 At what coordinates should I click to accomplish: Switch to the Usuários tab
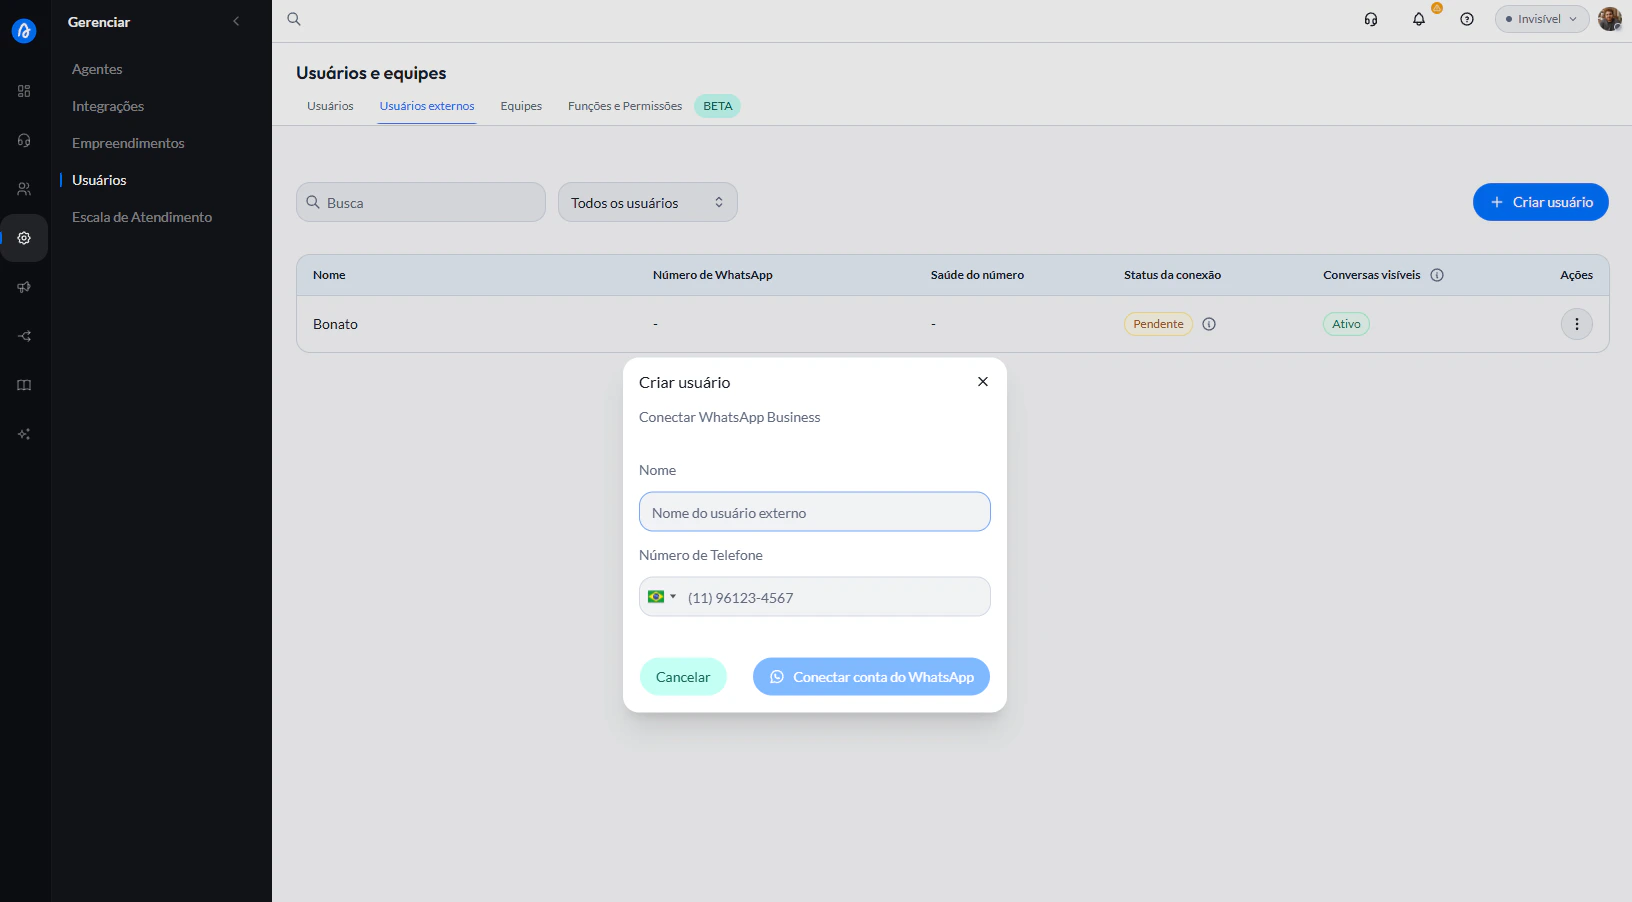pyautogui.click(x=330, y=106)
